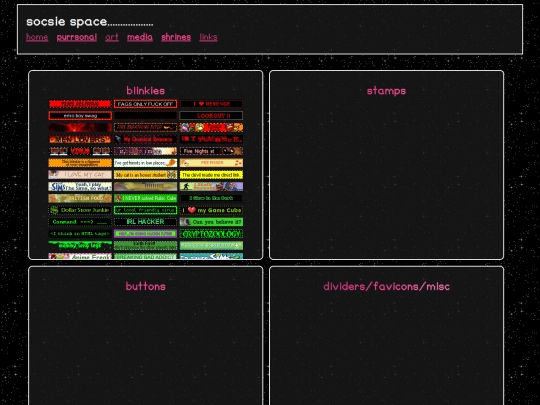Screen dimensions: 540x405
Task: Click the yellow 'The devil made me' blinkie
Action: (211, 175)
